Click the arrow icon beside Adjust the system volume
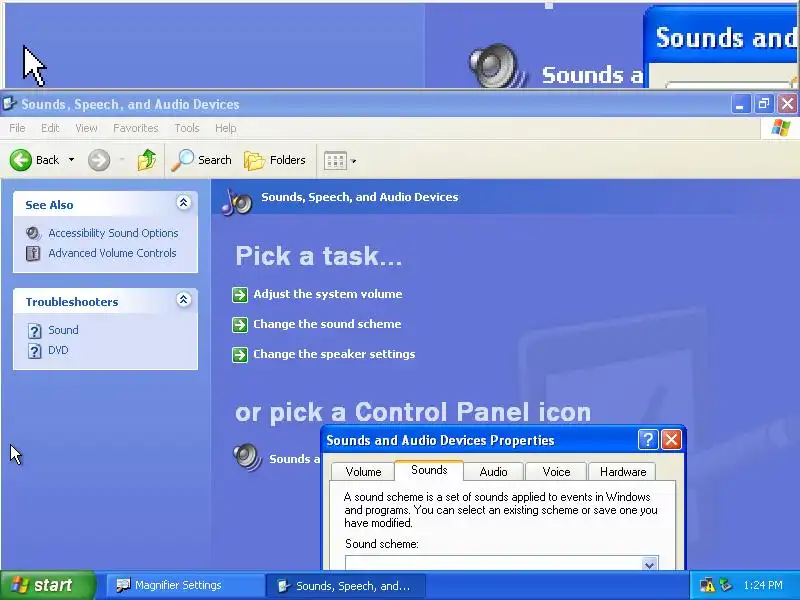 coord(240,294)
